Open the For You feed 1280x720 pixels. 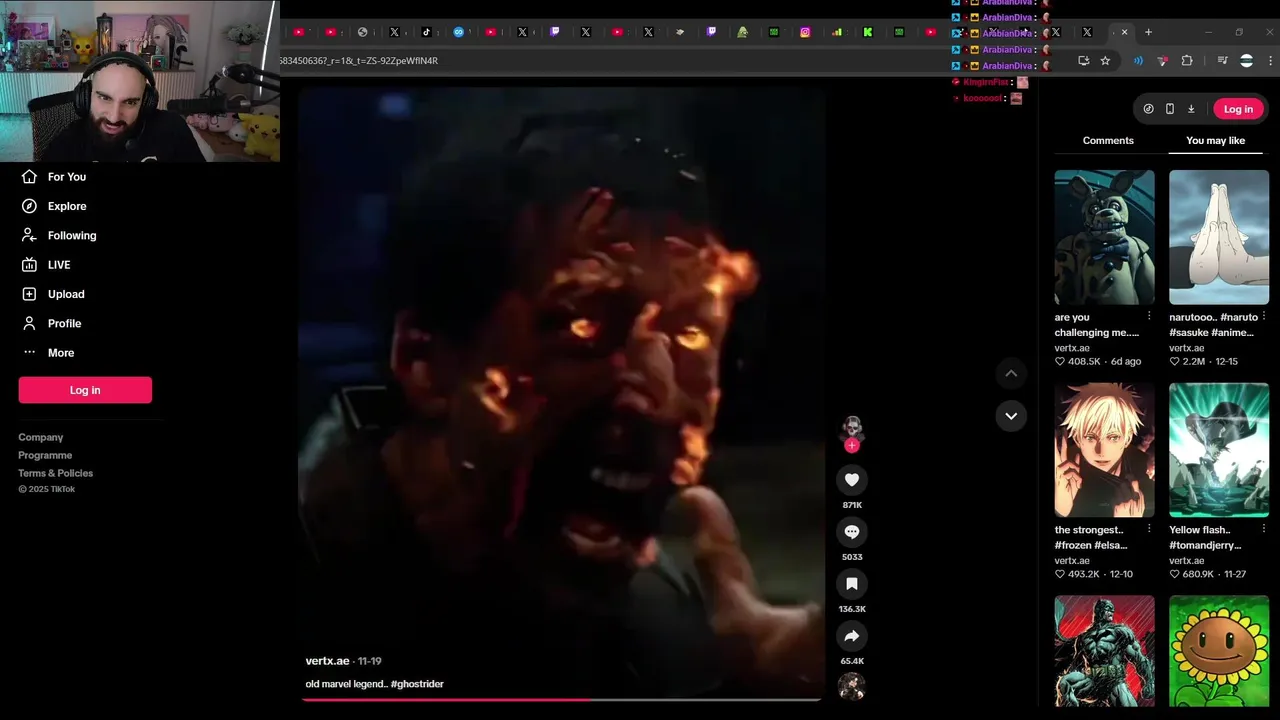67,177
